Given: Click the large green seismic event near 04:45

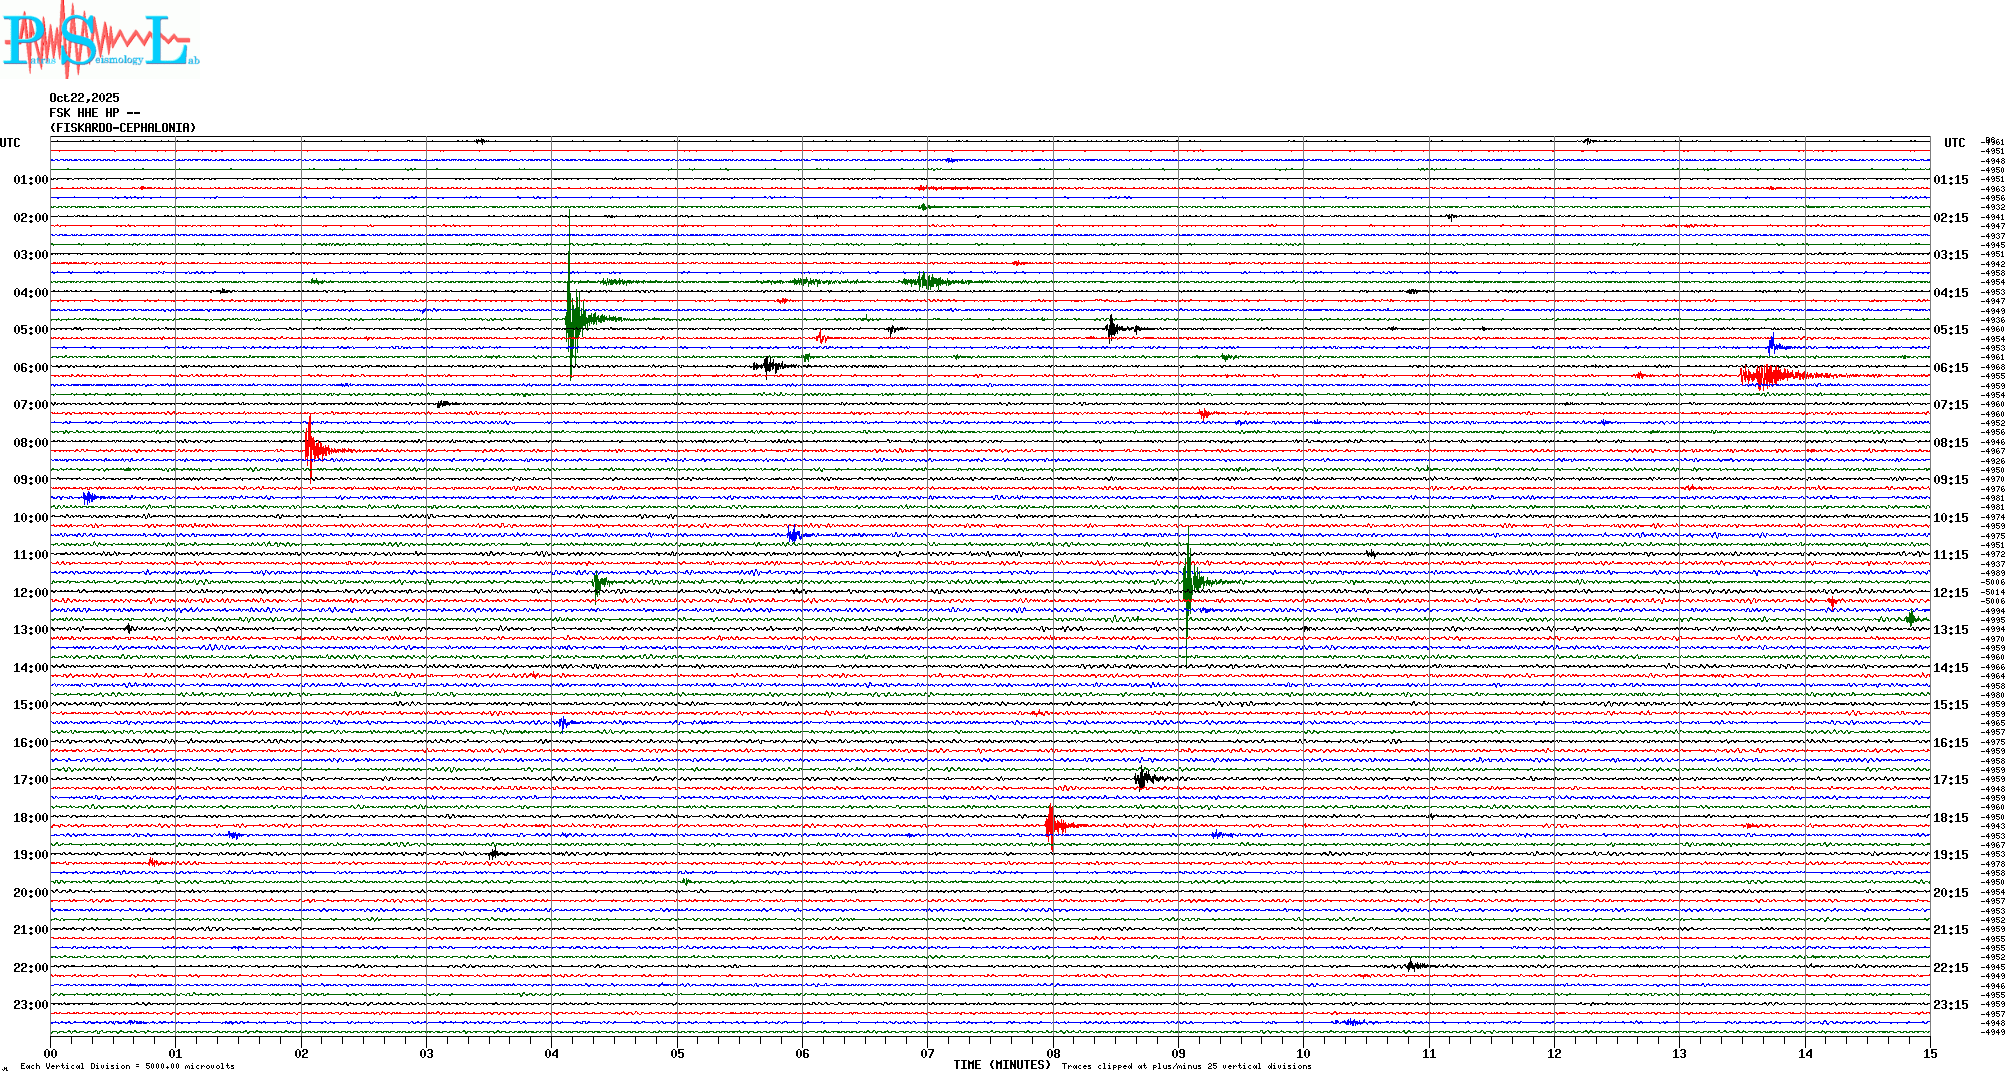Looking at the screenshot, I should (x=572, y=320).
